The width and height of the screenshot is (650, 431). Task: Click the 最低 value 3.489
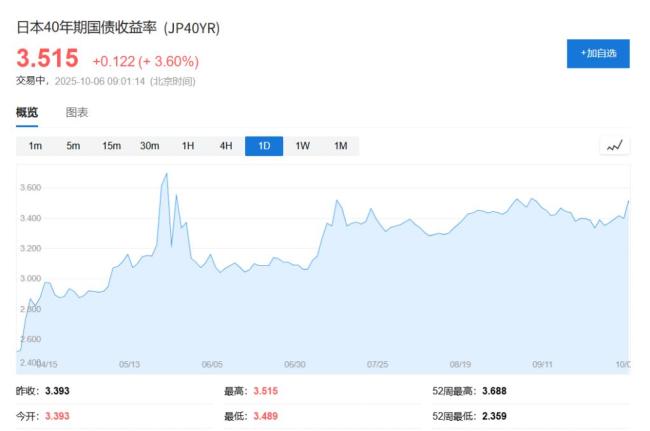[x=266, y=416]
